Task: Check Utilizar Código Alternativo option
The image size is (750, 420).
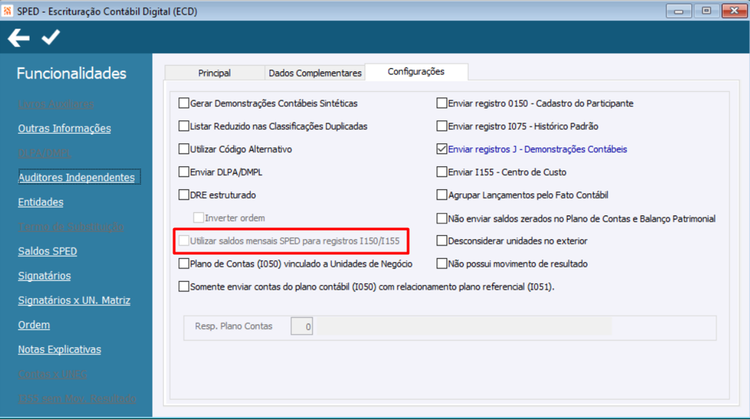Action: (184, 149)
